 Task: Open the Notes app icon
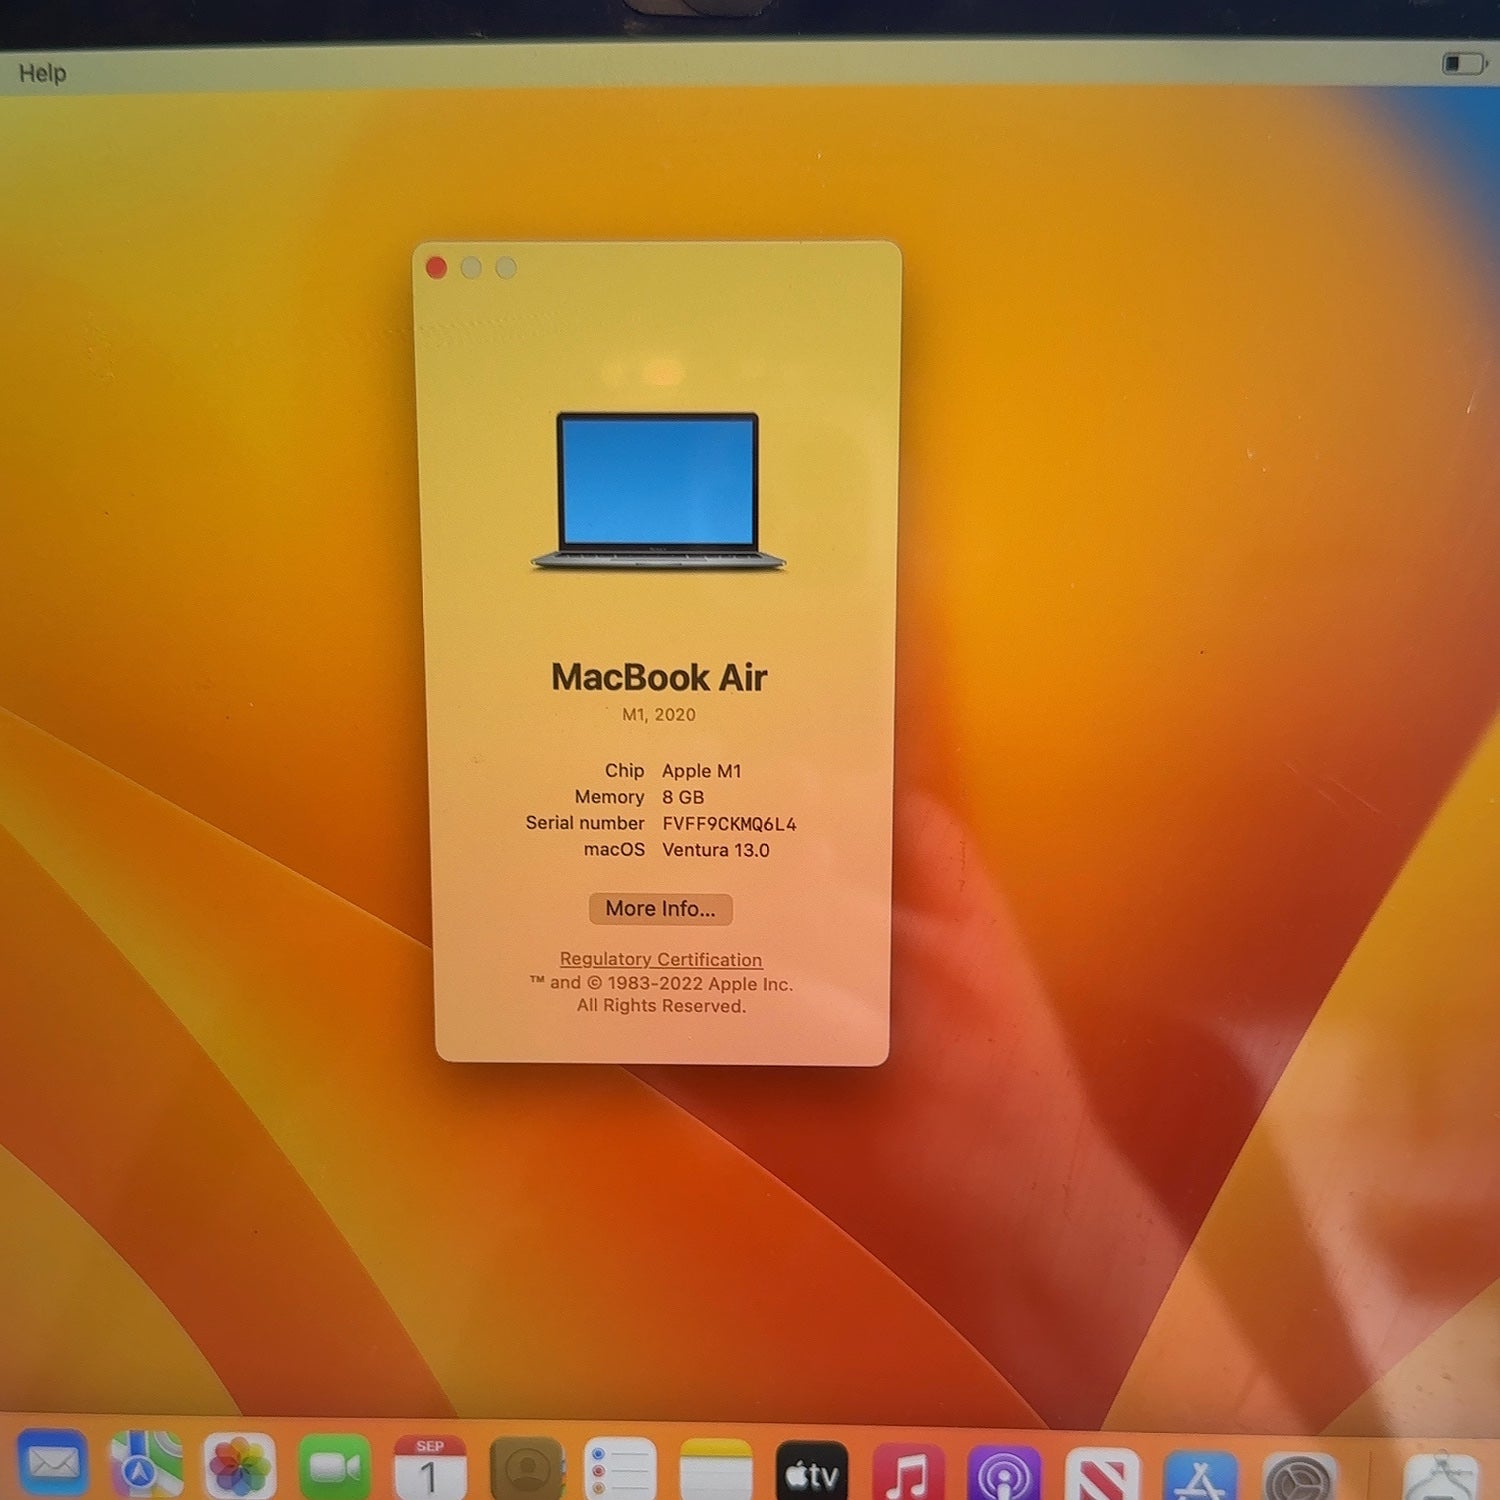(716, 1470)
